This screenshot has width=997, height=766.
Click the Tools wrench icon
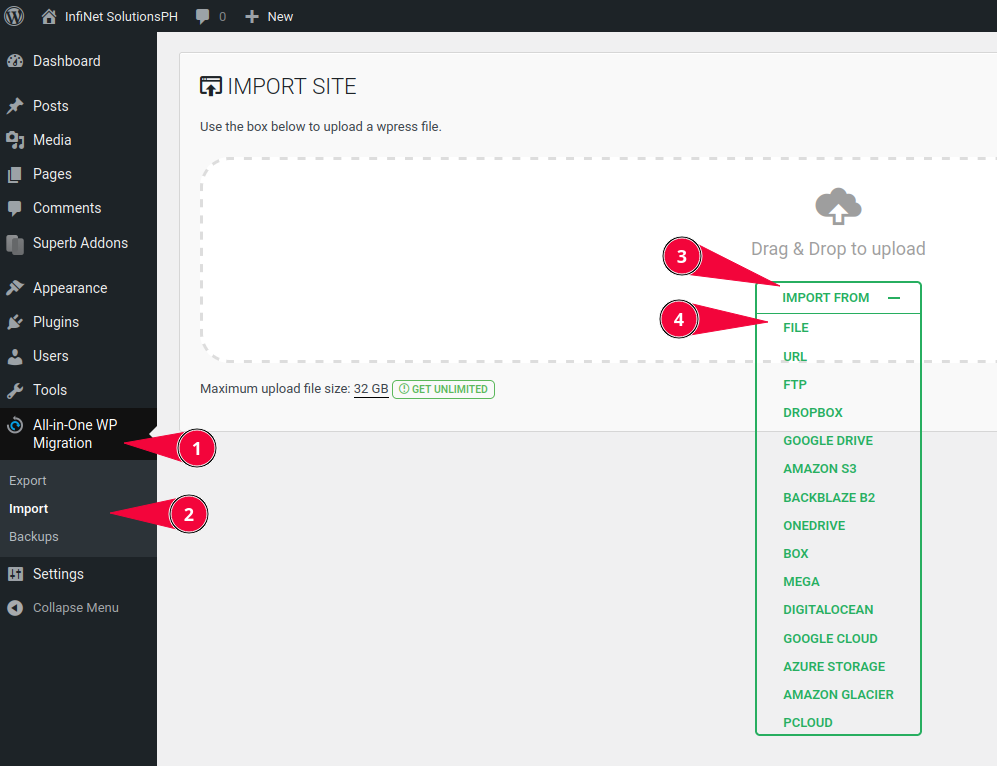tap(15, 390)
